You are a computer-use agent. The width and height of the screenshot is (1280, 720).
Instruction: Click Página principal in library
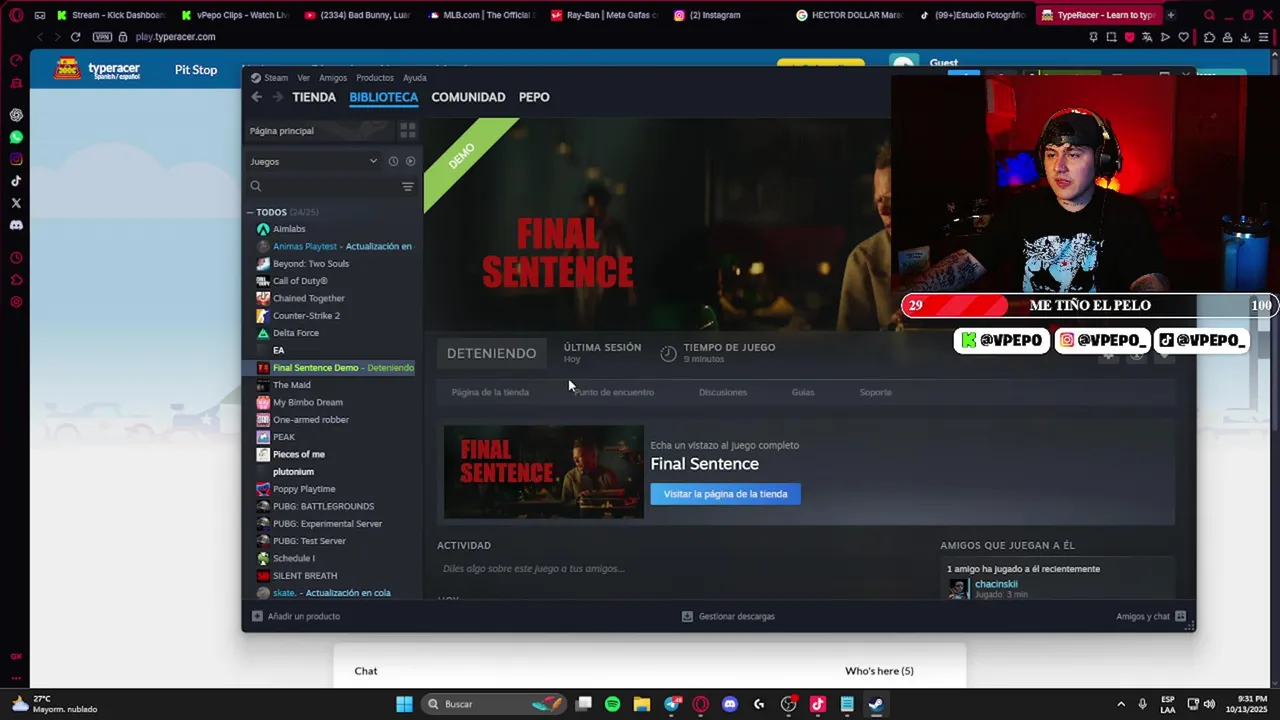[282, 131]
